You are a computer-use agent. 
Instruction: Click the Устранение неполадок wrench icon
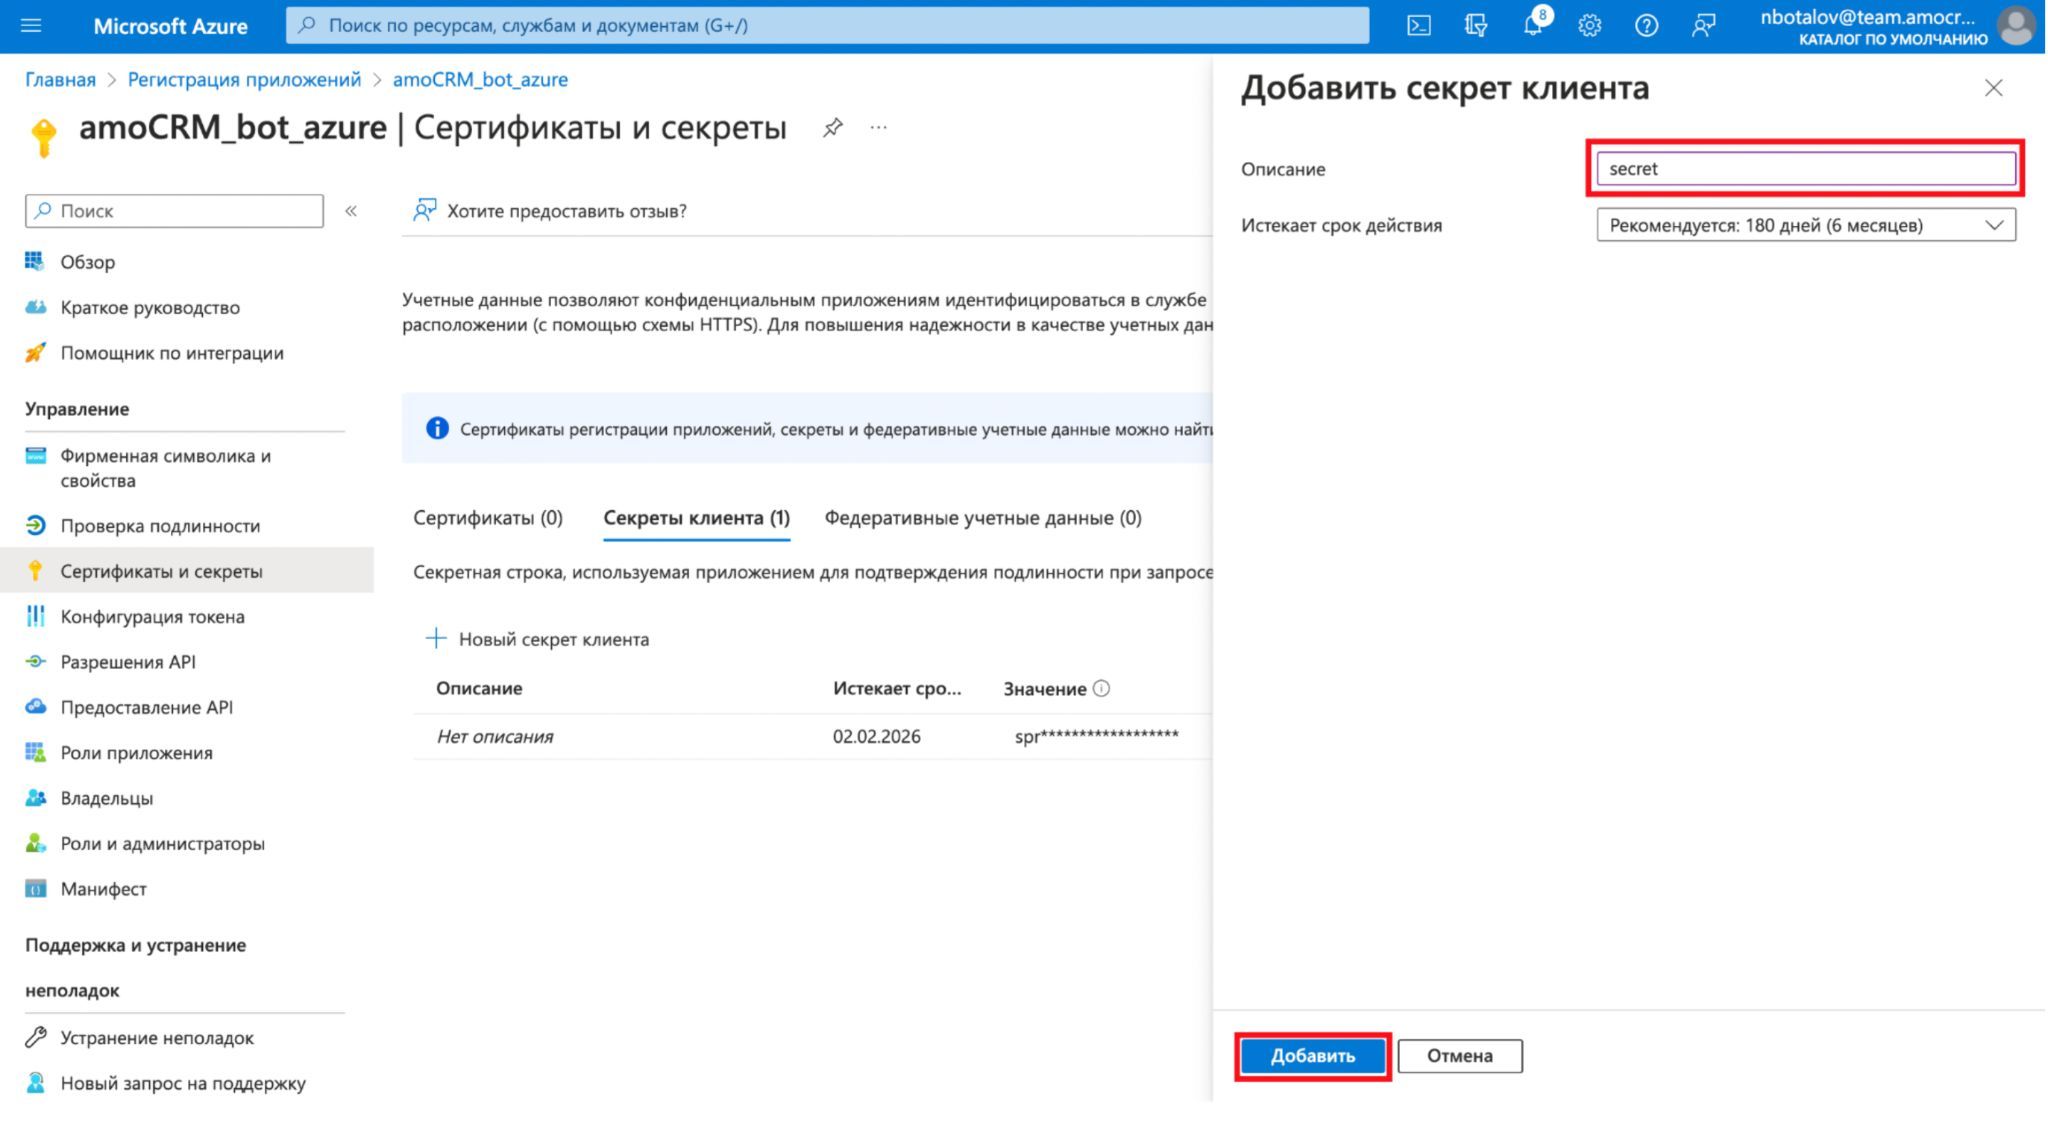(35, 1037)
